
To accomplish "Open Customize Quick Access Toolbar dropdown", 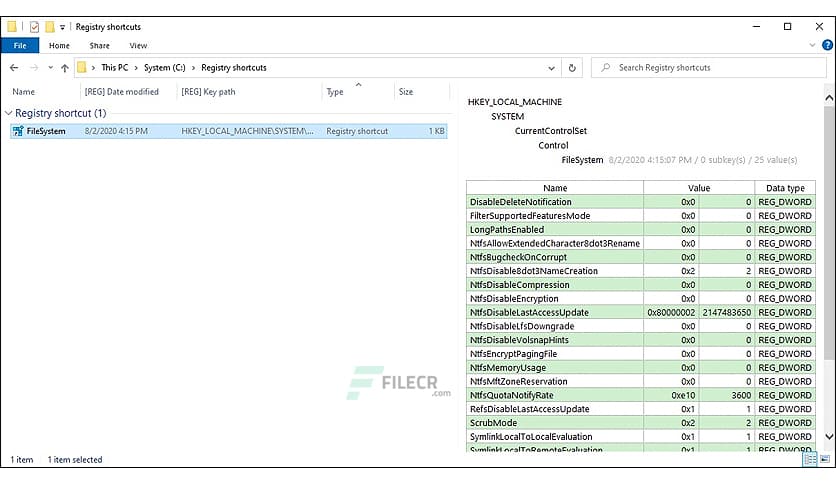I will click(x=63, y=27).
